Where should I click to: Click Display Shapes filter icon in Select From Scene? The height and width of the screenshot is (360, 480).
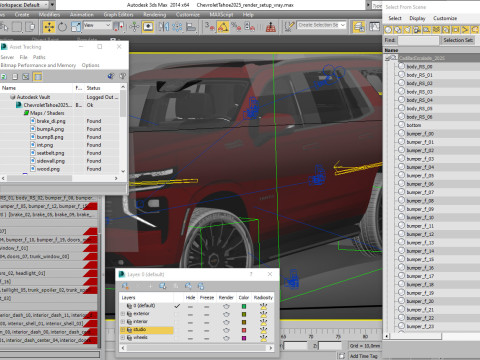[398, 30]
